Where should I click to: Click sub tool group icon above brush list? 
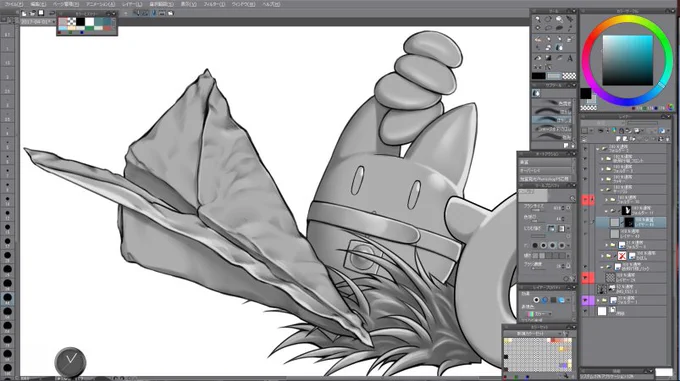537,93
